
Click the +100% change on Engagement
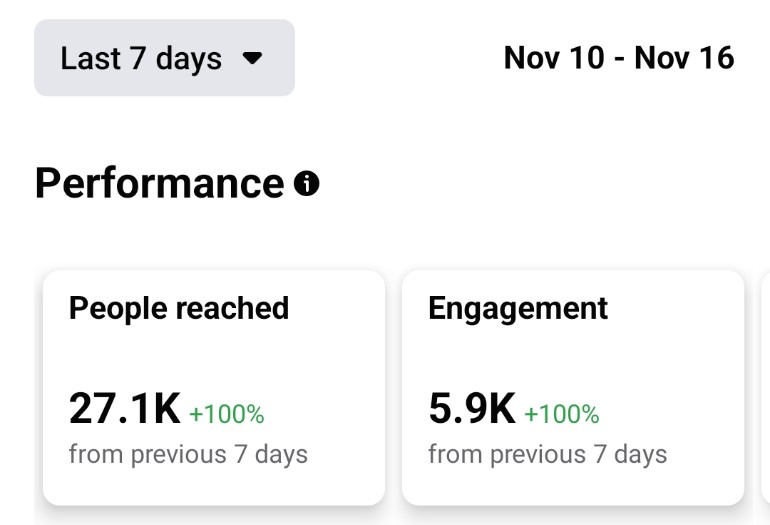point(562,414)
